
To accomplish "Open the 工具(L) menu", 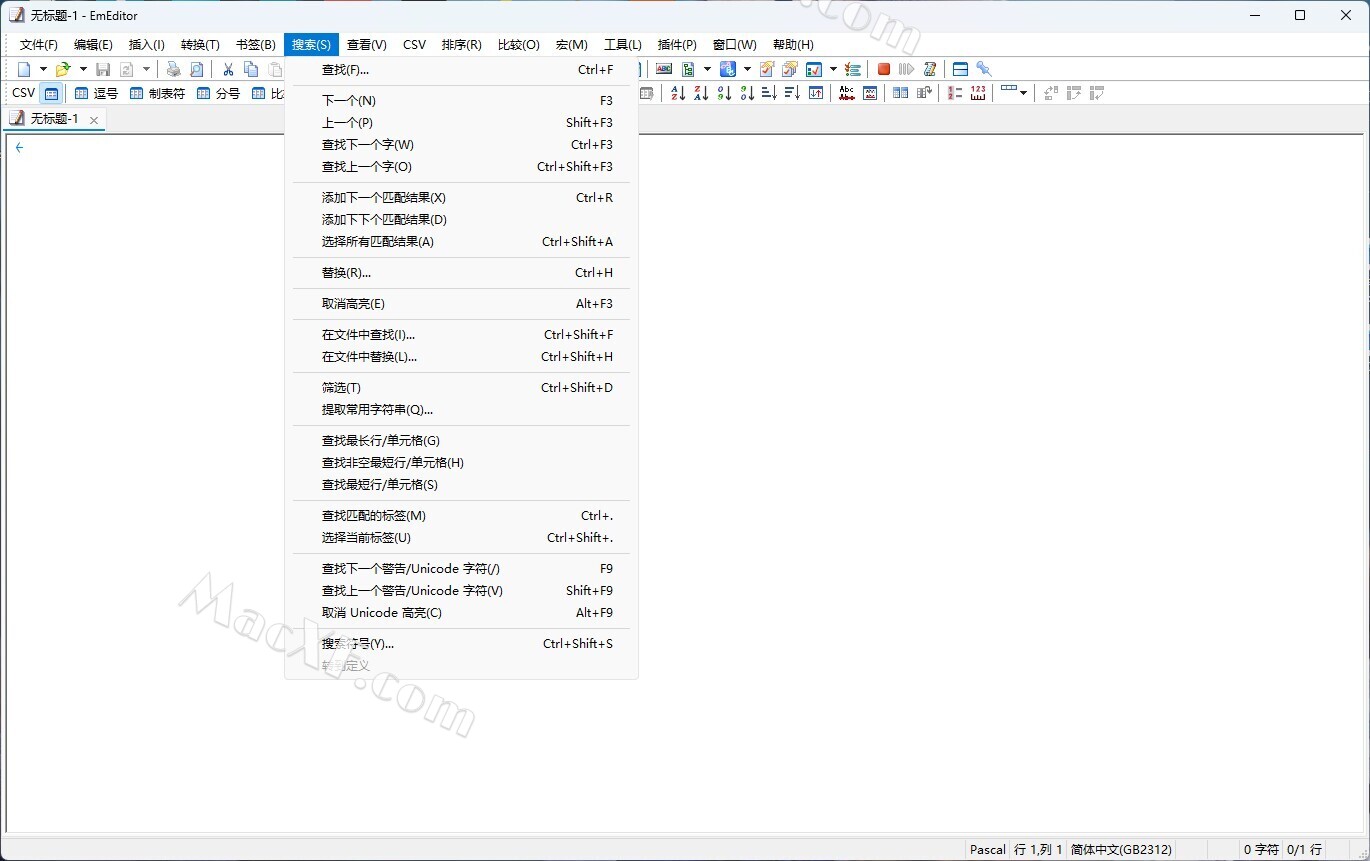I will pyautogui.click(x=623, y=45).
